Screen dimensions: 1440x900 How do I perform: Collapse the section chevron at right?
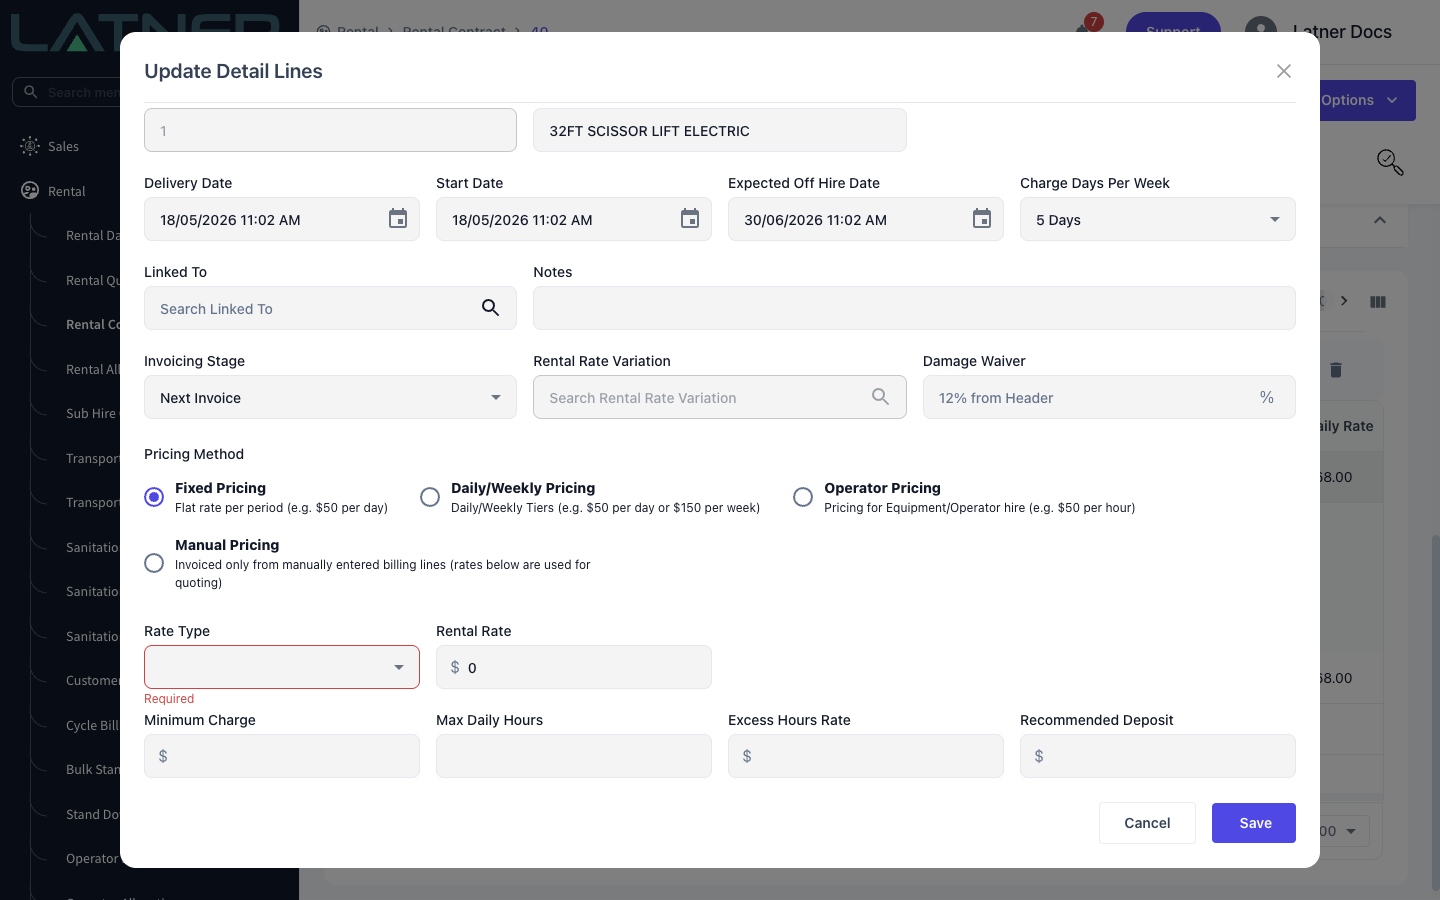pos(1380,220)
